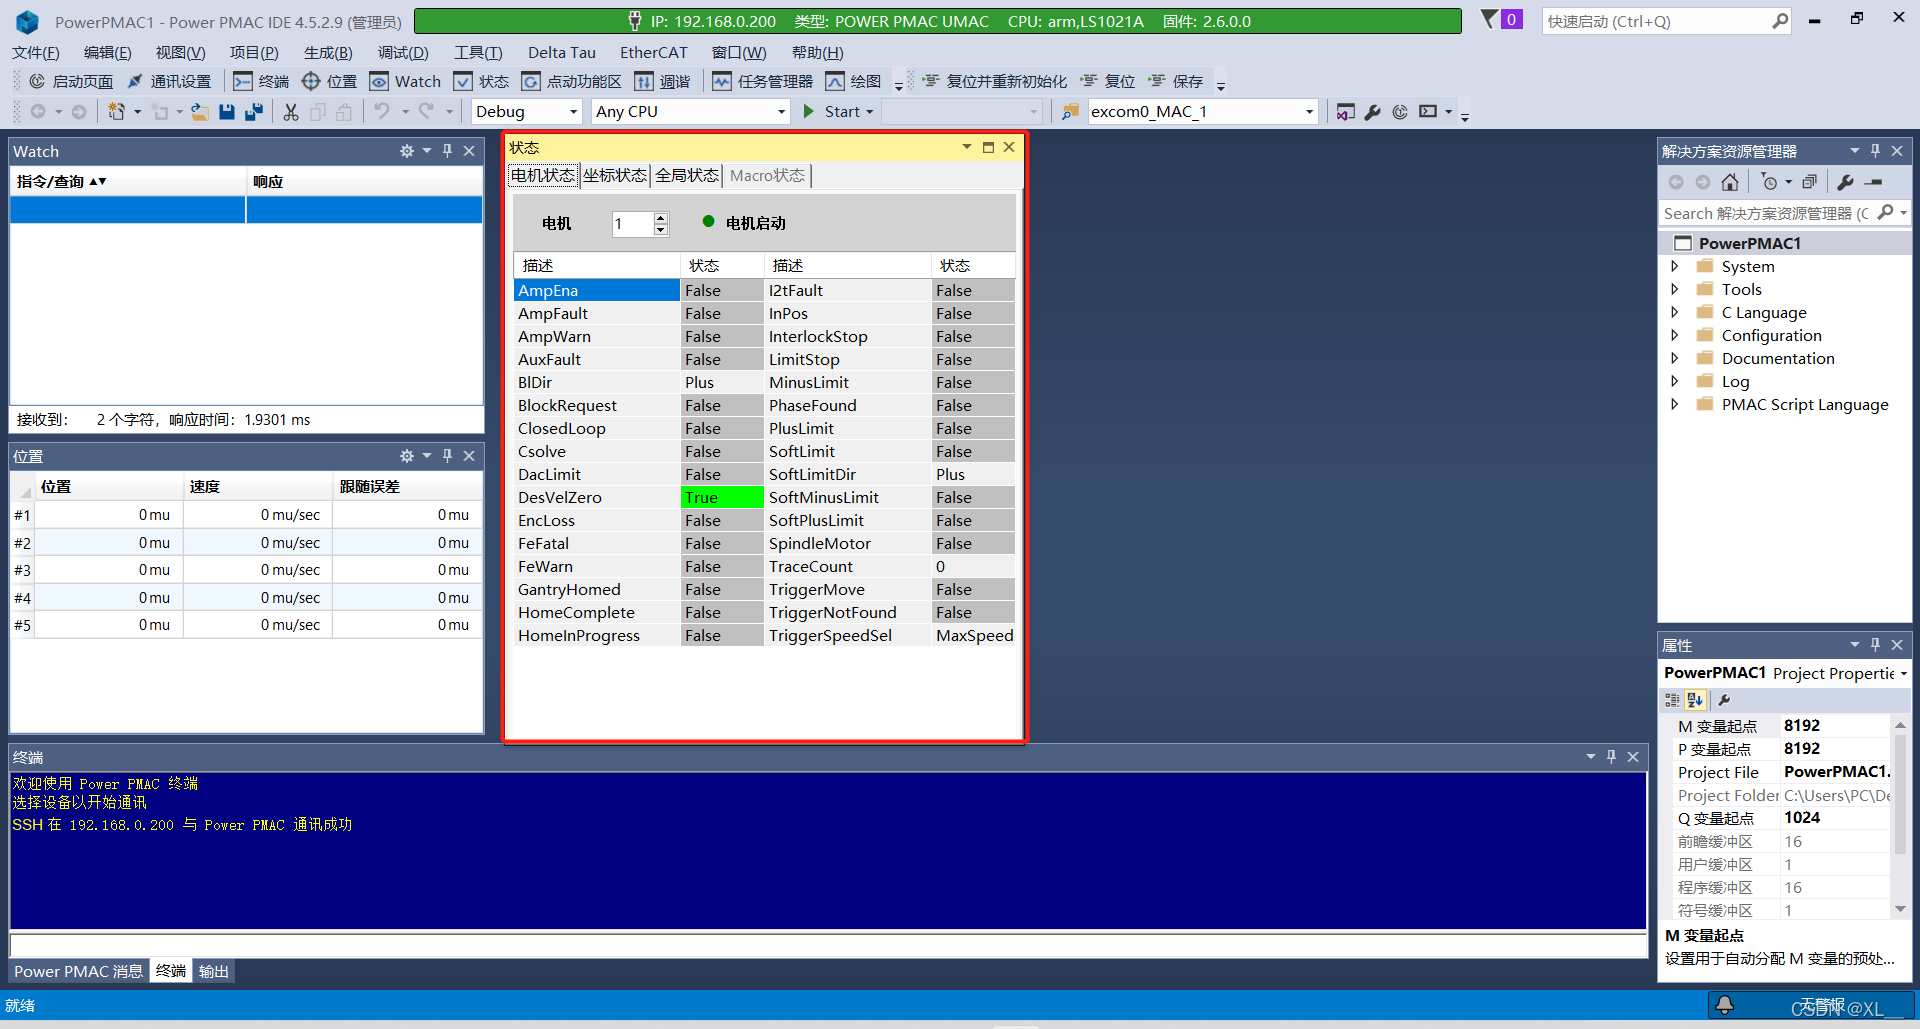Open the Start button dropdown arrow
Viewport: 1920px width, 1029px height.
[x=870, y=112]
